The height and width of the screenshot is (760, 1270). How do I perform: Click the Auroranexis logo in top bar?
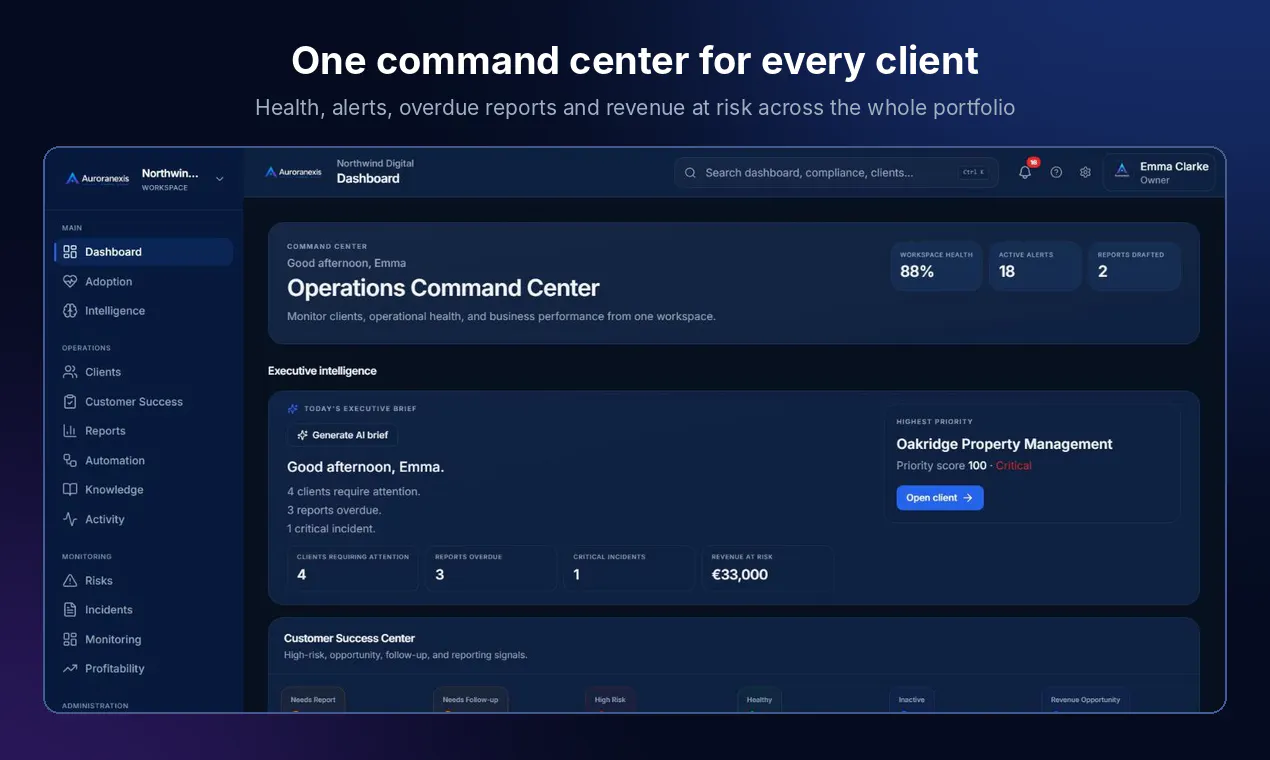point(293,172)
